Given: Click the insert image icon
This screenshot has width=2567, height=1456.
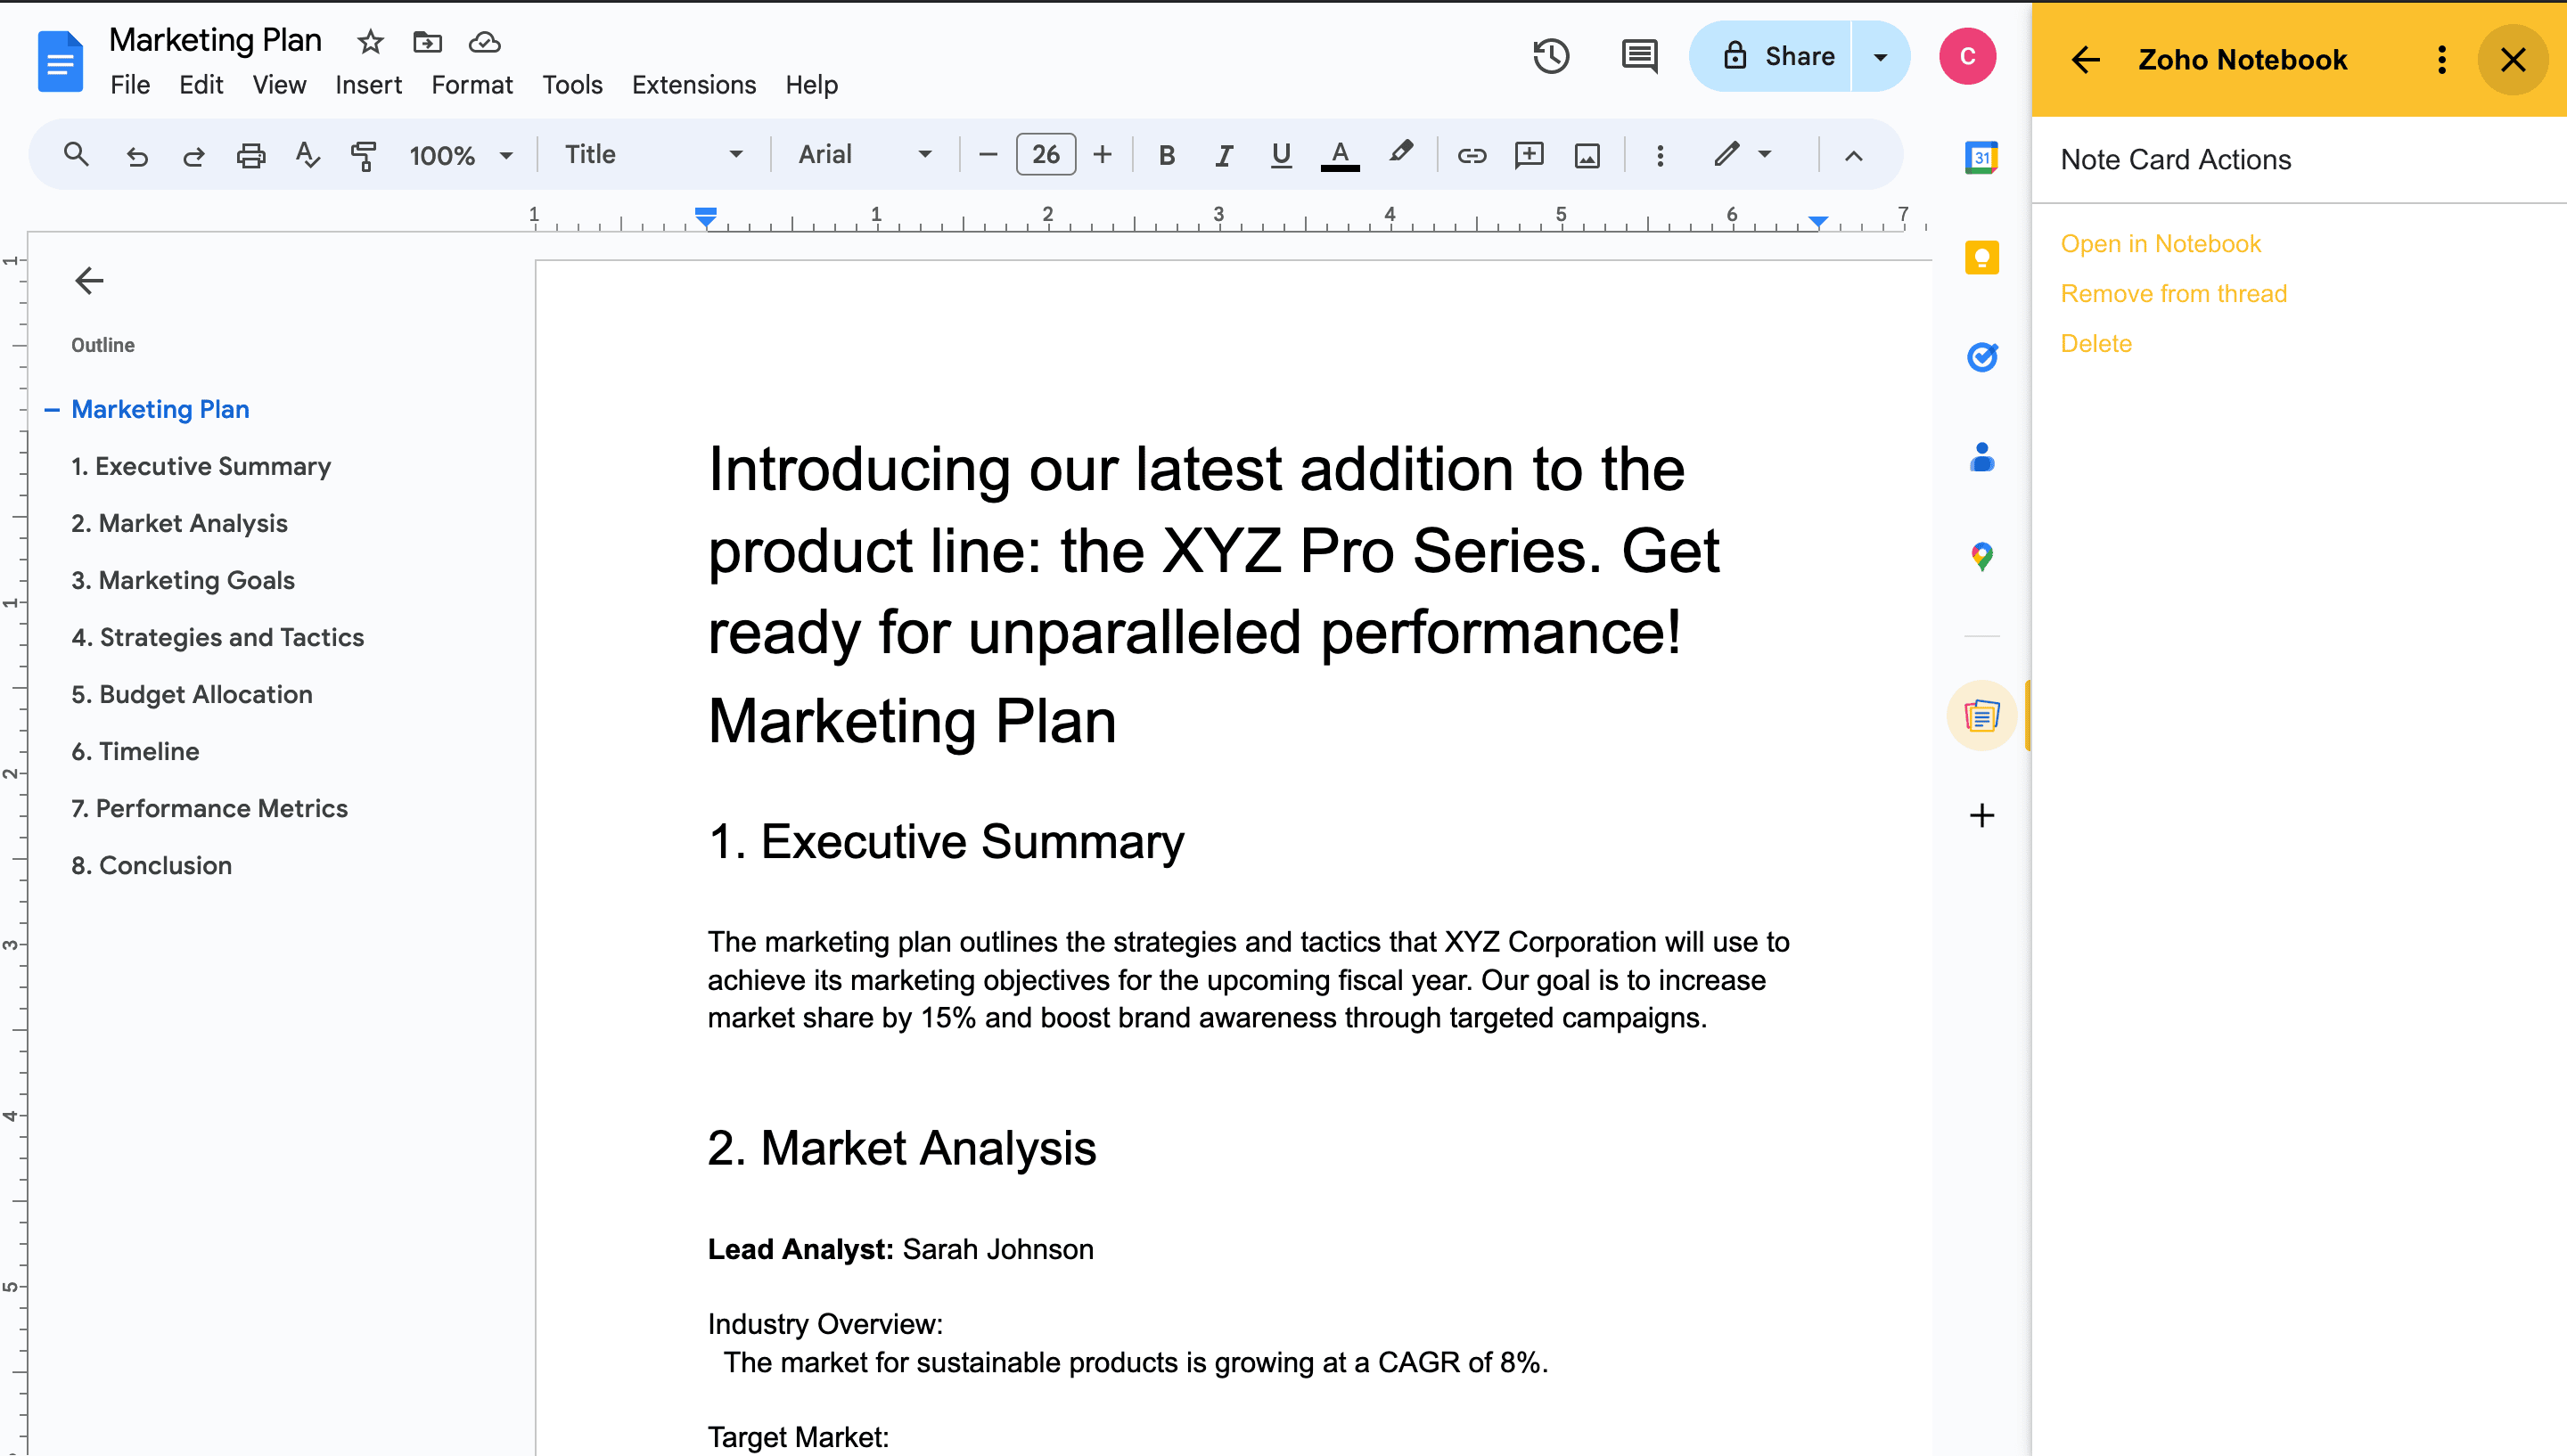Looking at the screenshot, I should 1587,155.
